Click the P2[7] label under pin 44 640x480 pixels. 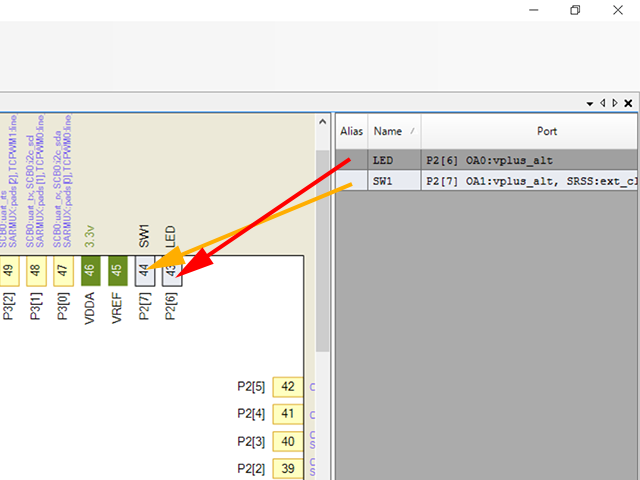coord(144,306)
